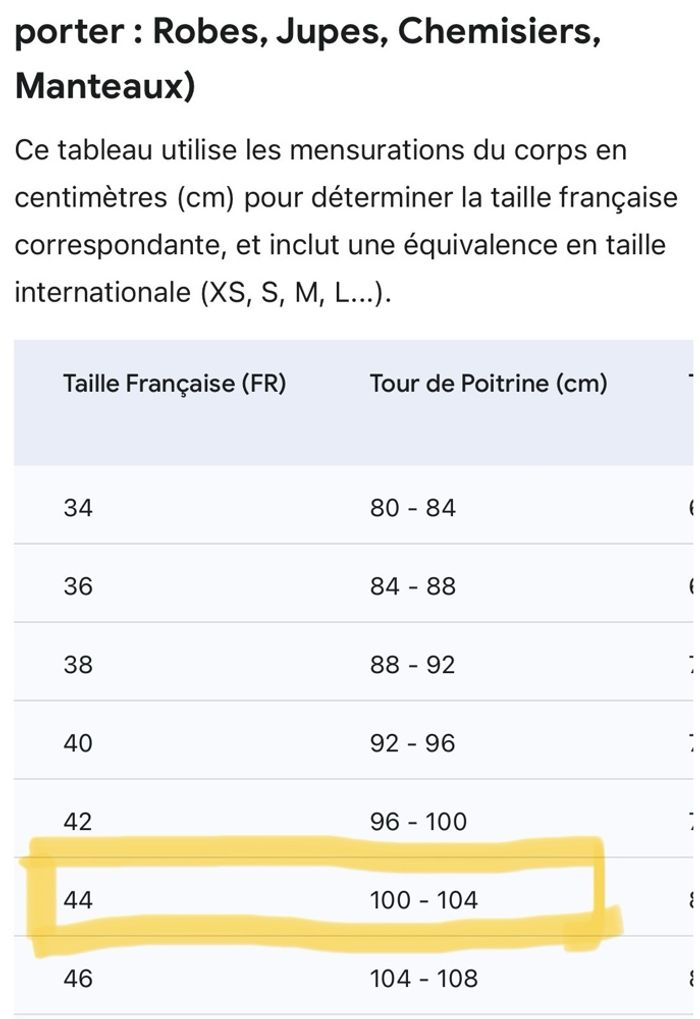The width and height of the screenshot is (700, 1019).
Task: Tap the highlighted '100 - 104' measurement cell
Action: [x=424, y=900]
